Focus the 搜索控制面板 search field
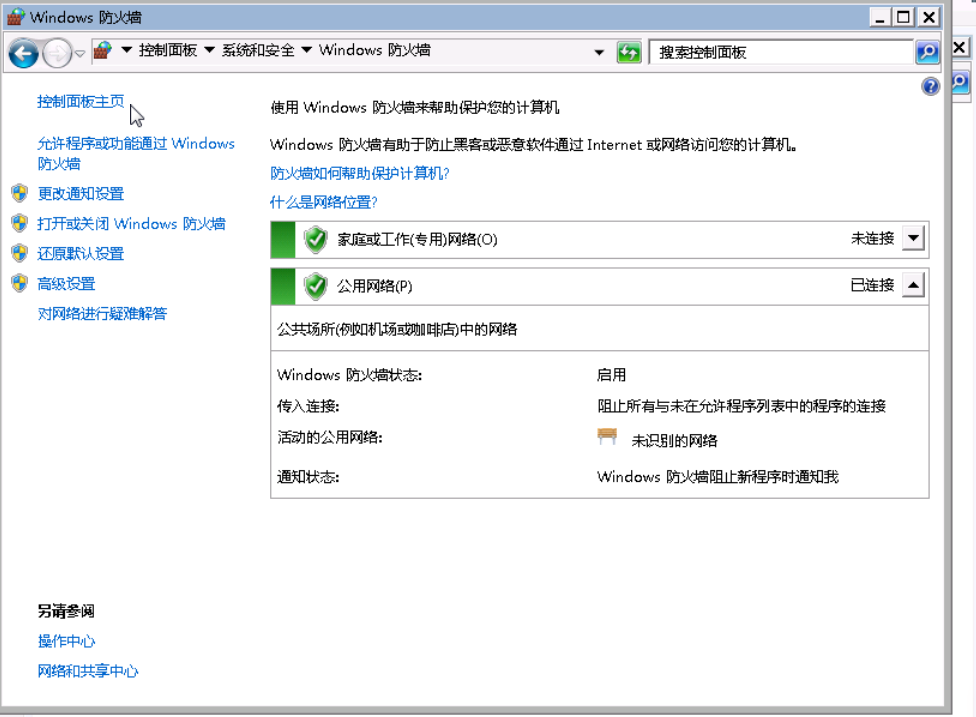The width and height of the screenshot is (976, 717). (x=781, y=52)
